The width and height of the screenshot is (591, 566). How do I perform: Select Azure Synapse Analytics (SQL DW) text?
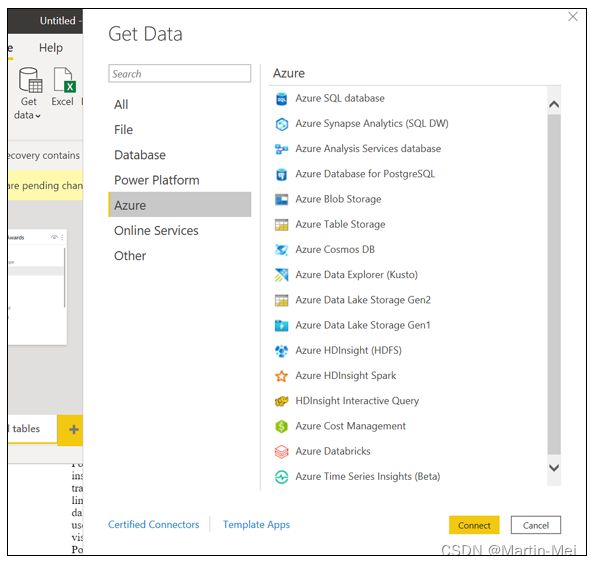372,124
